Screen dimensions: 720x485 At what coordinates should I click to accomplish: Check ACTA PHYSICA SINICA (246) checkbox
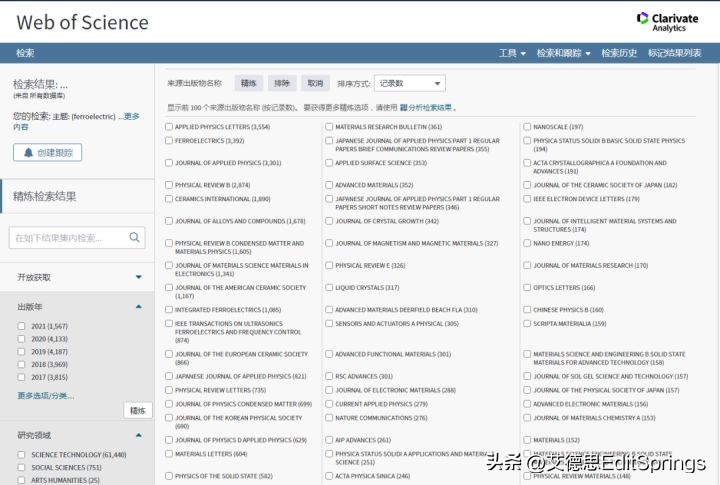click(x=329, y=476)
